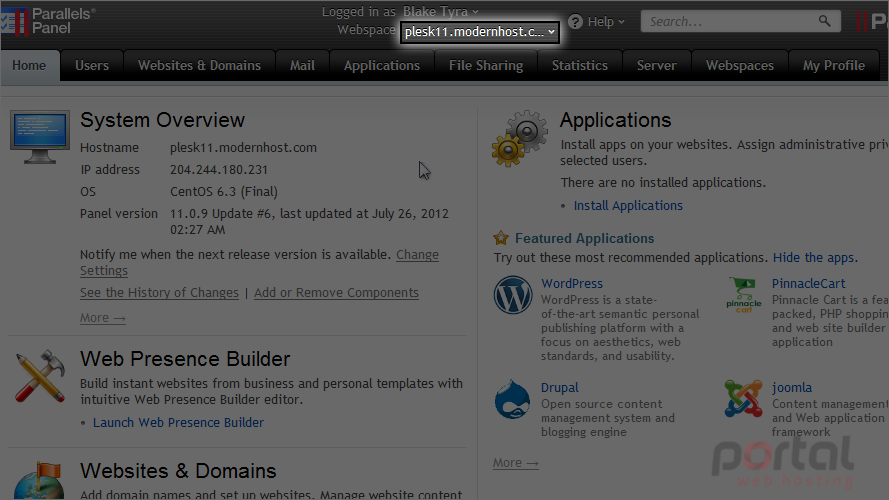Open the Mail tab
The image size is (889, 500).
(302, 65)
